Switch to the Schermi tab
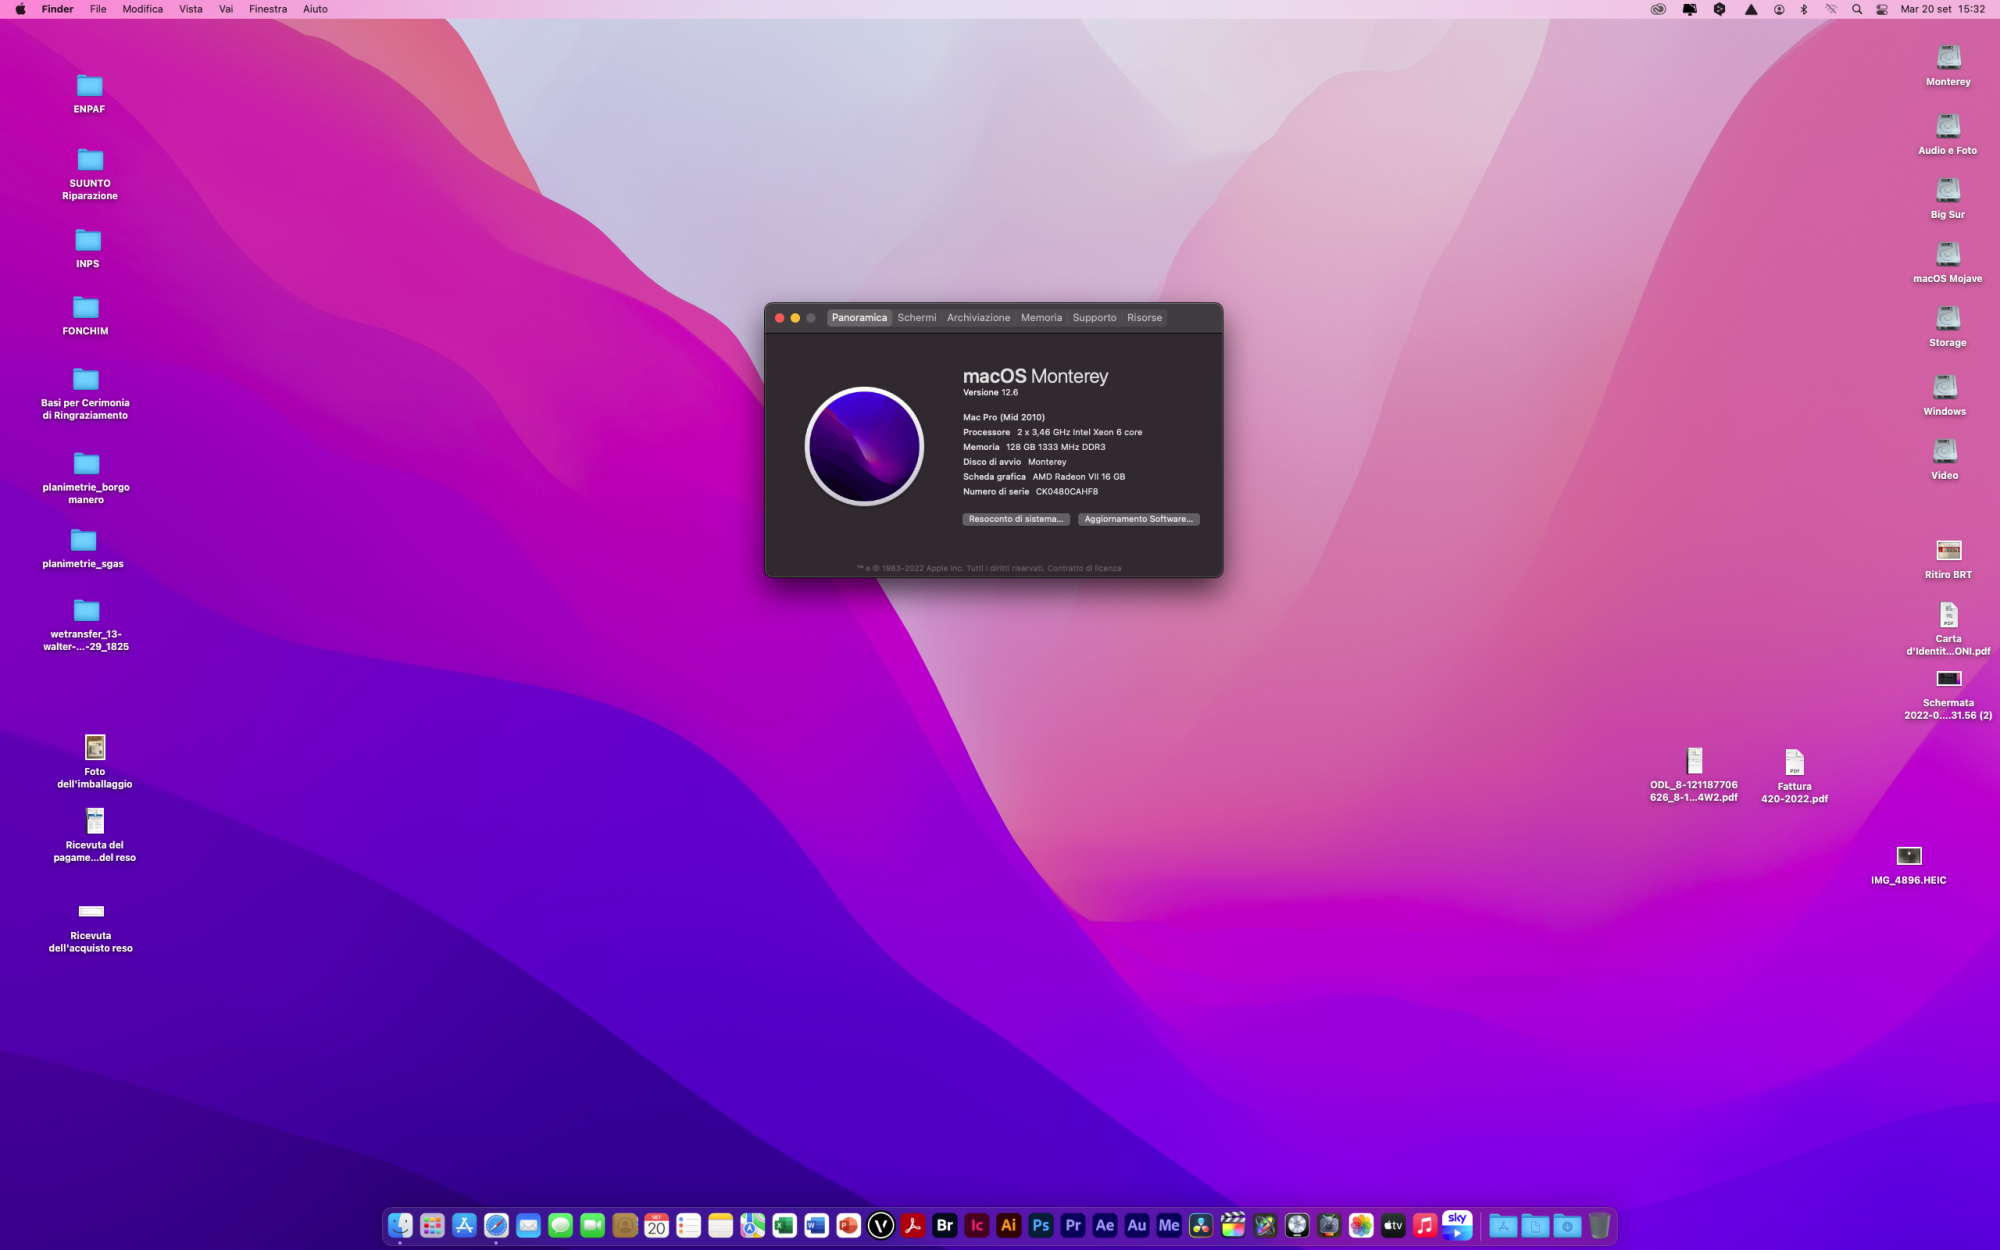The width and height of the screenshot is (2000, 1250). pos(916,318)
